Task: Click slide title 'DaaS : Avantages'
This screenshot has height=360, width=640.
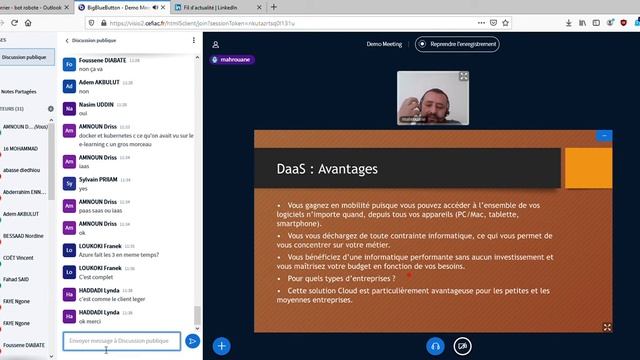Action: pyautogui.click(x=327, y=169)
